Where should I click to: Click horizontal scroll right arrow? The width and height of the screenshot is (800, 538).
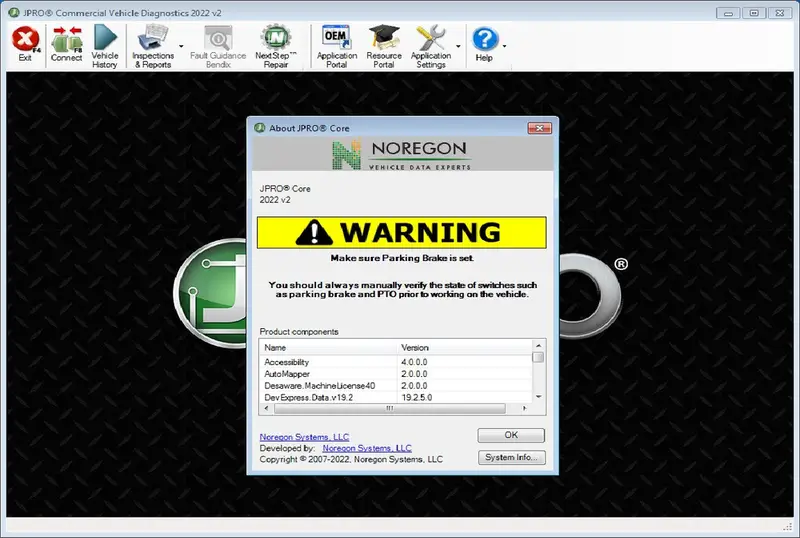pos(524,408)
